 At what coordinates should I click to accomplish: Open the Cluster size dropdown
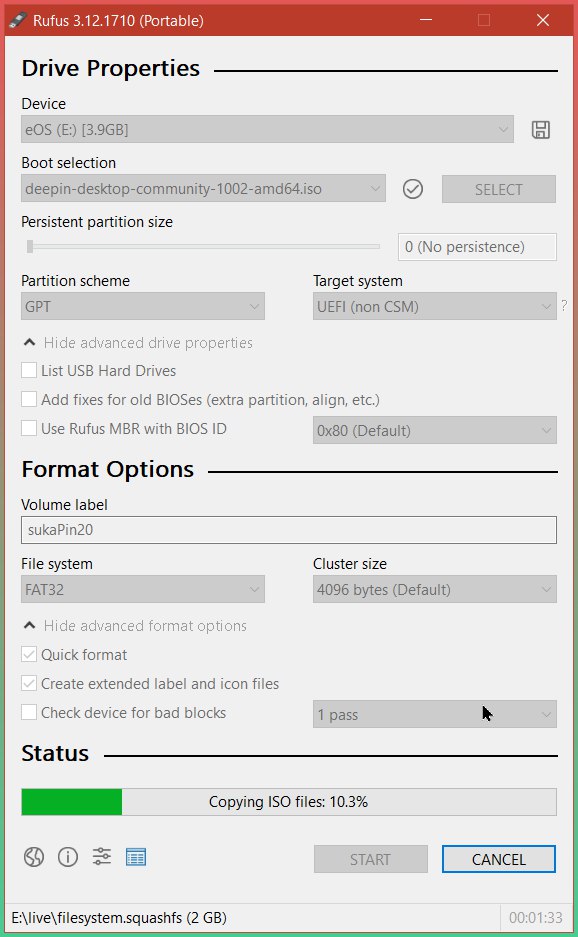[x=435, y=589]
